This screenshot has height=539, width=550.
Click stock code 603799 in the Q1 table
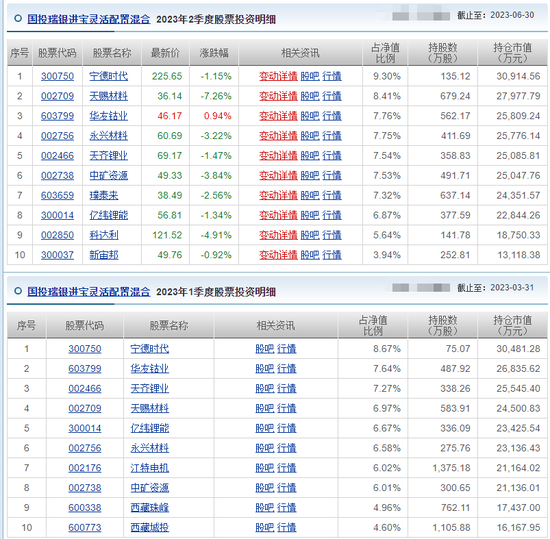85,369
